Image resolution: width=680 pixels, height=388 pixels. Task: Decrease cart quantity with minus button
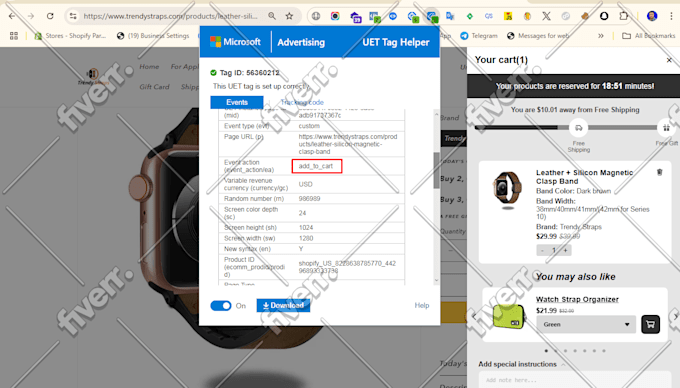point(542,250)
